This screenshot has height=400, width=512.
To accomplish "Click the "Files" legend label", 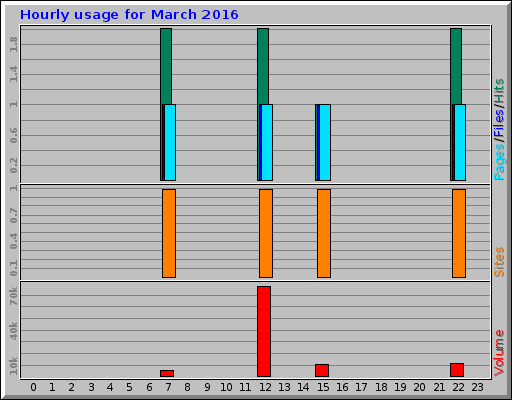I will pyautogui.click(x=499, y=123).
